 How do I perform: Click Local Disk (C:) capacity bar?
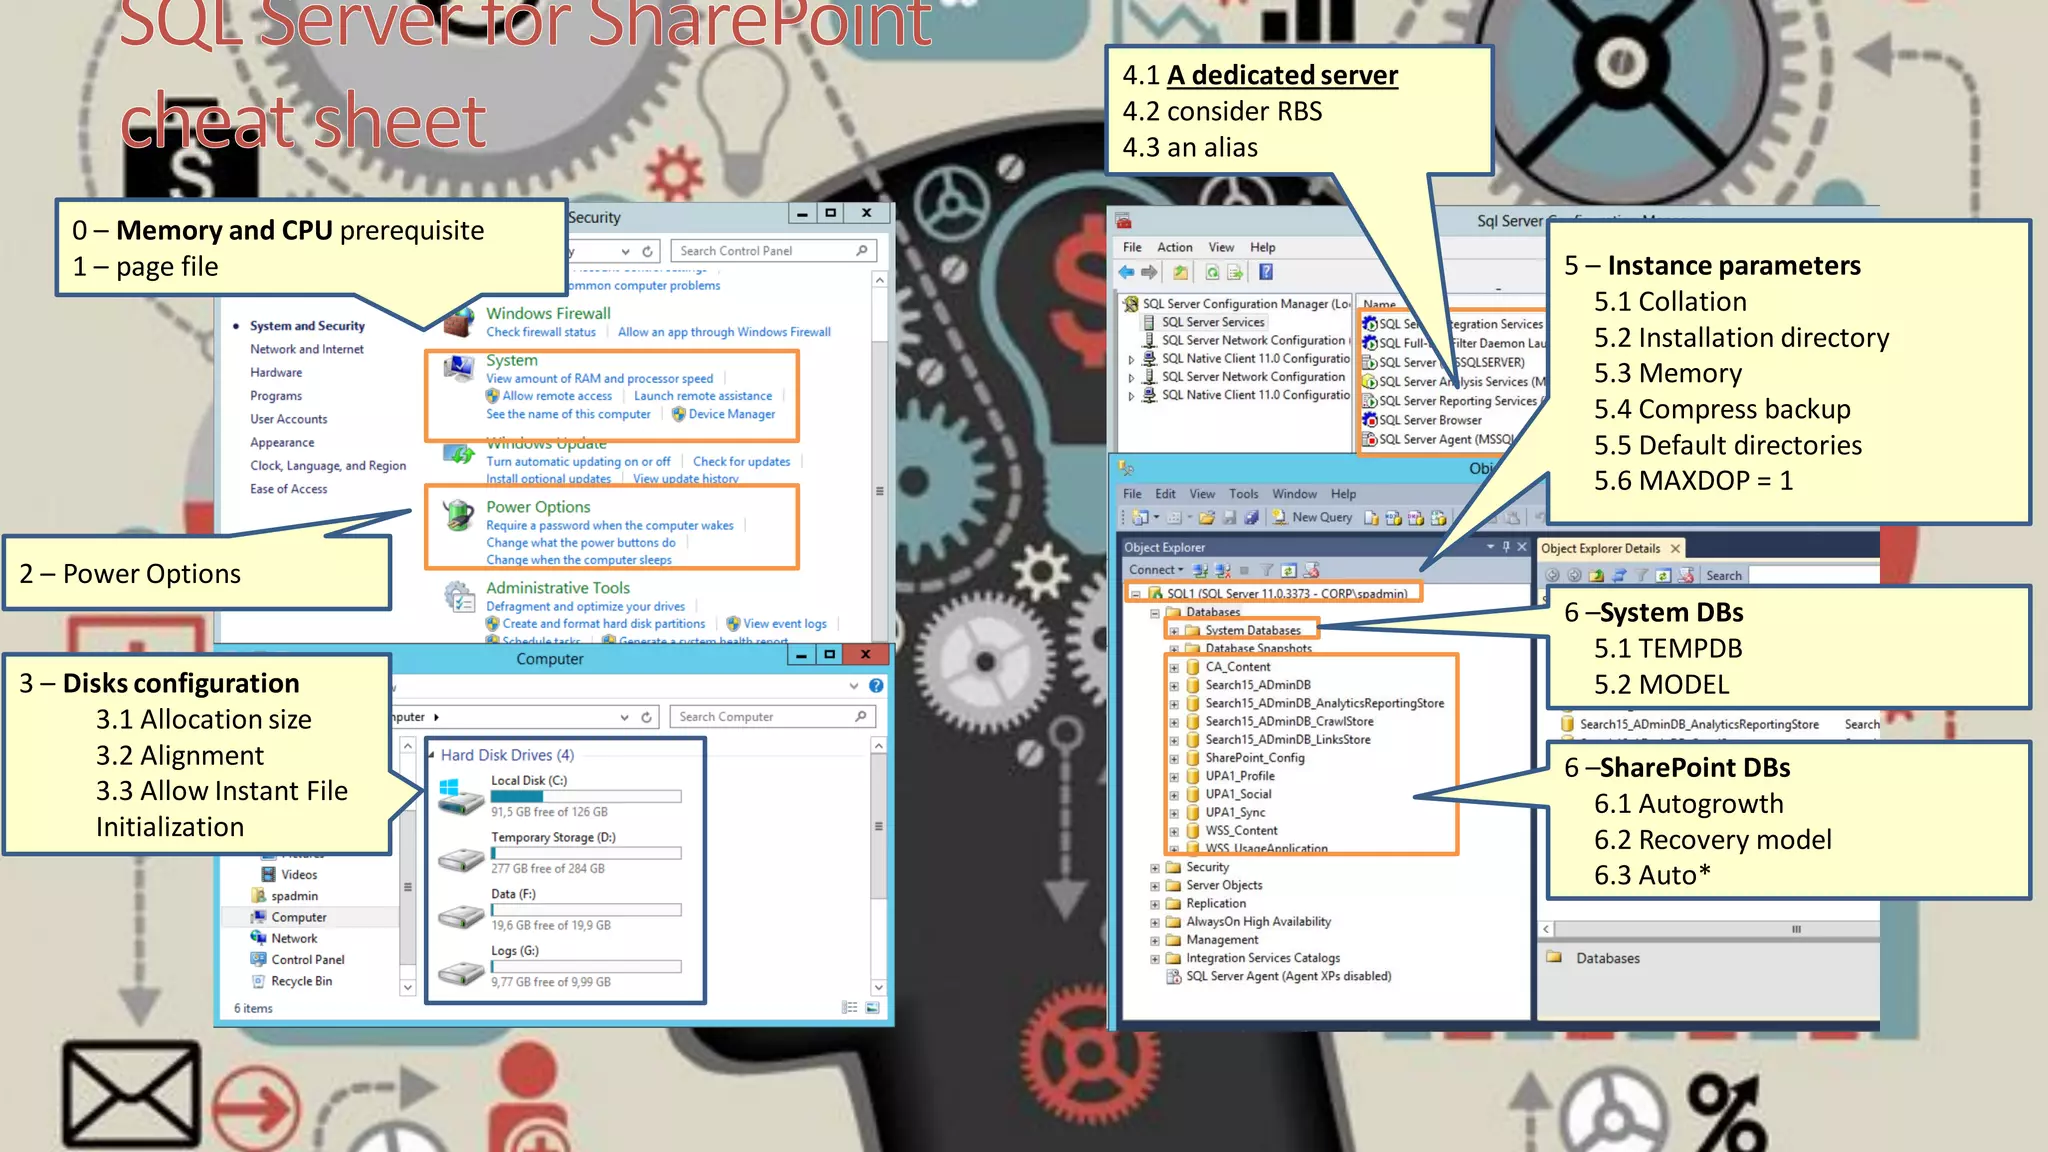click(x=586, y=796)
